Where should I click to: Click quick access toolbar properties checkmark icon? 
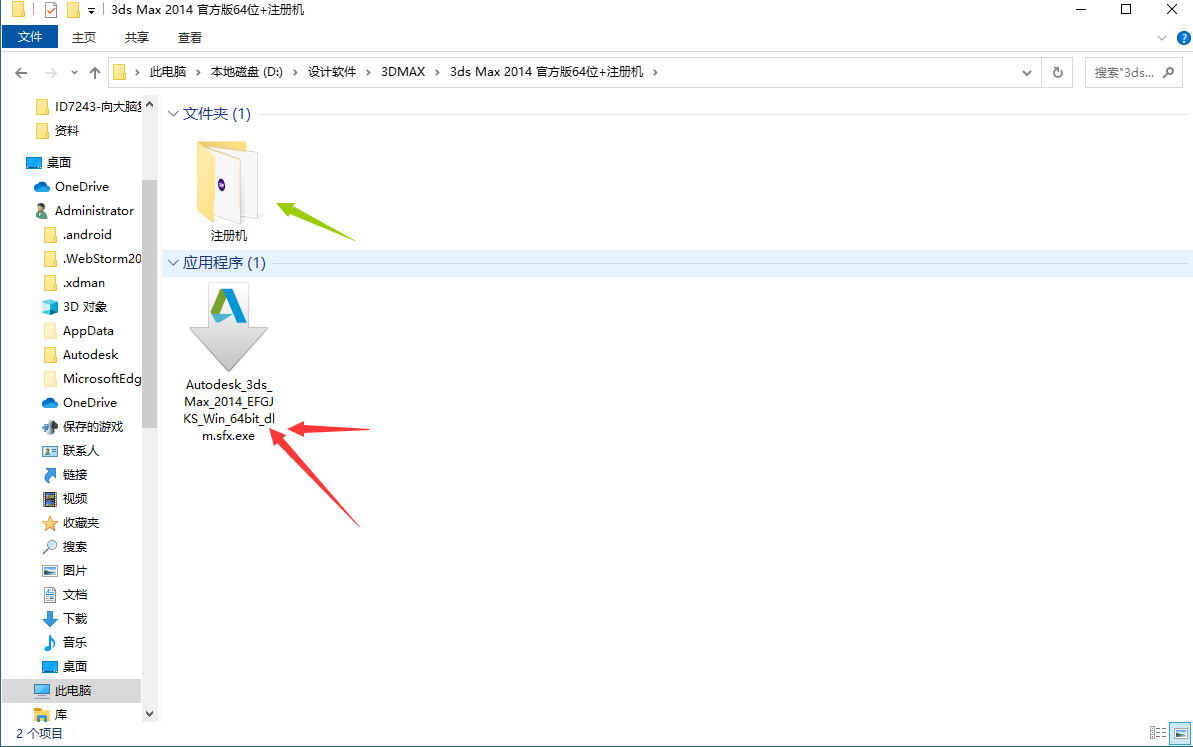point(50,10)
